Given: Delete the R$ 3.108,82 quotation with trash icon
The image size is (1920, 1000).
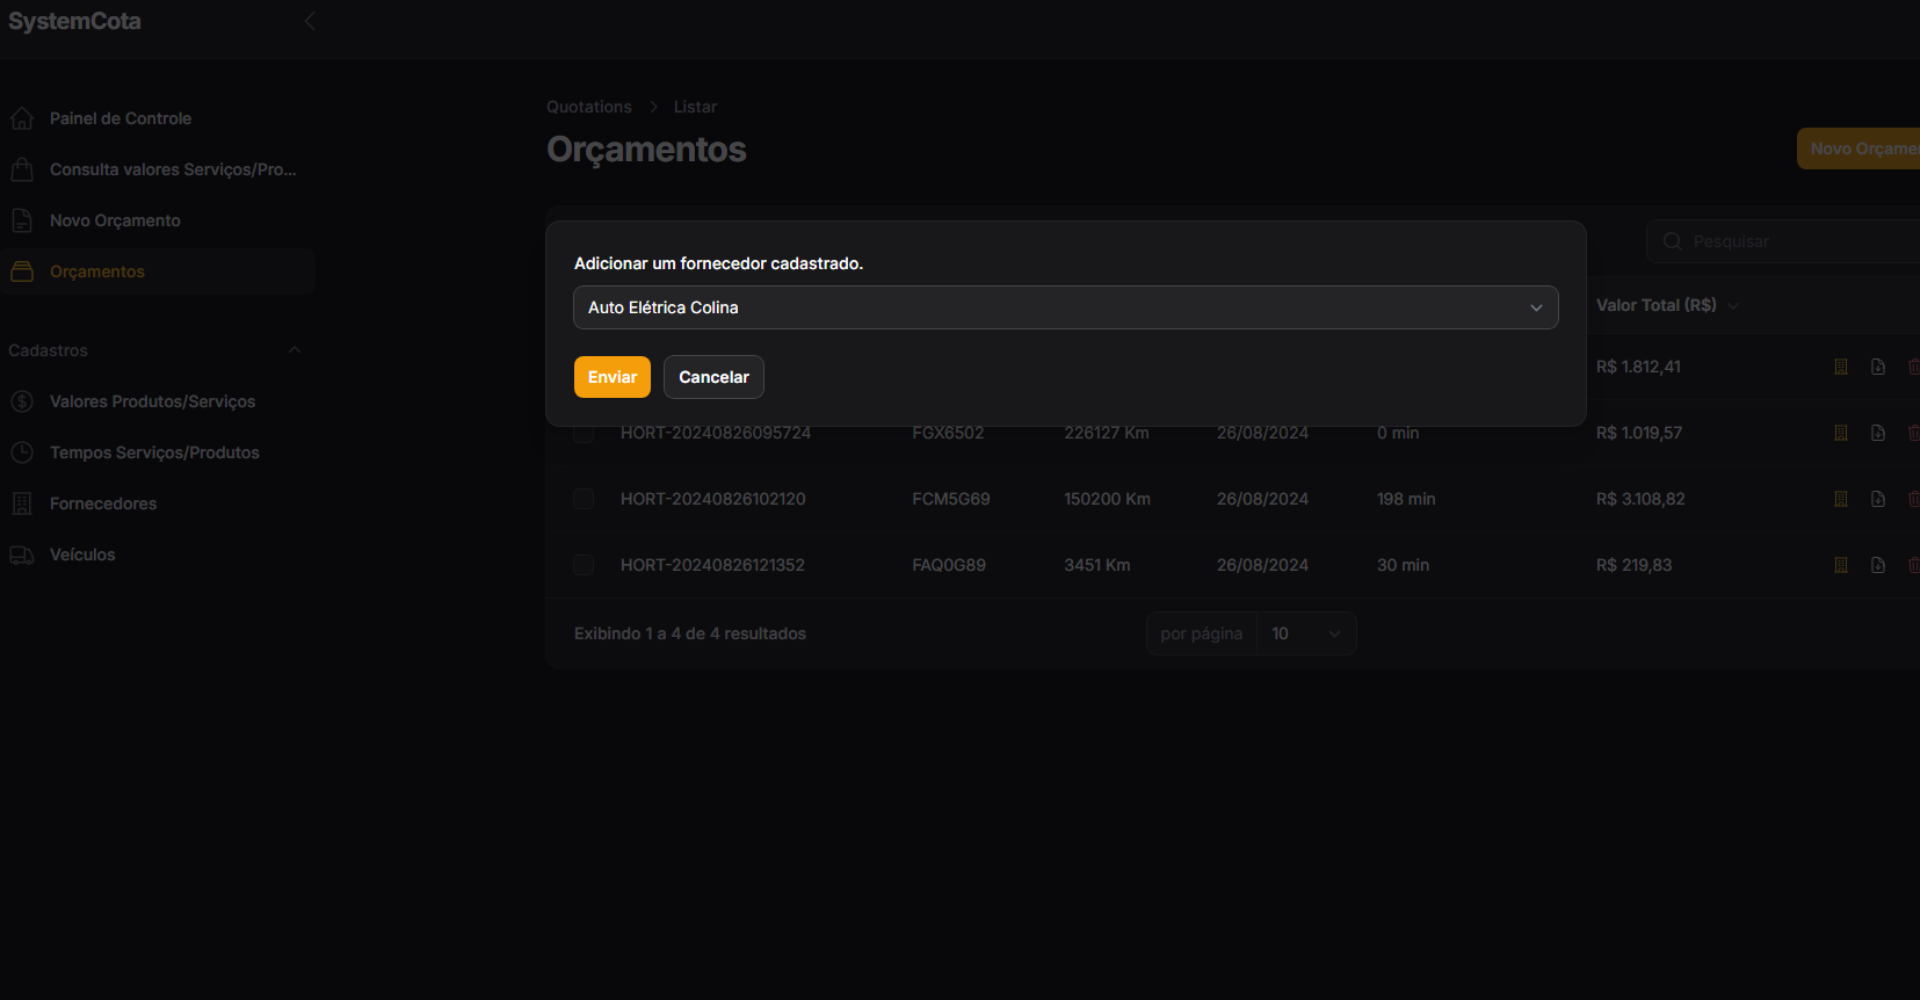Looking at the screenshot, I should click(1913, 499).
